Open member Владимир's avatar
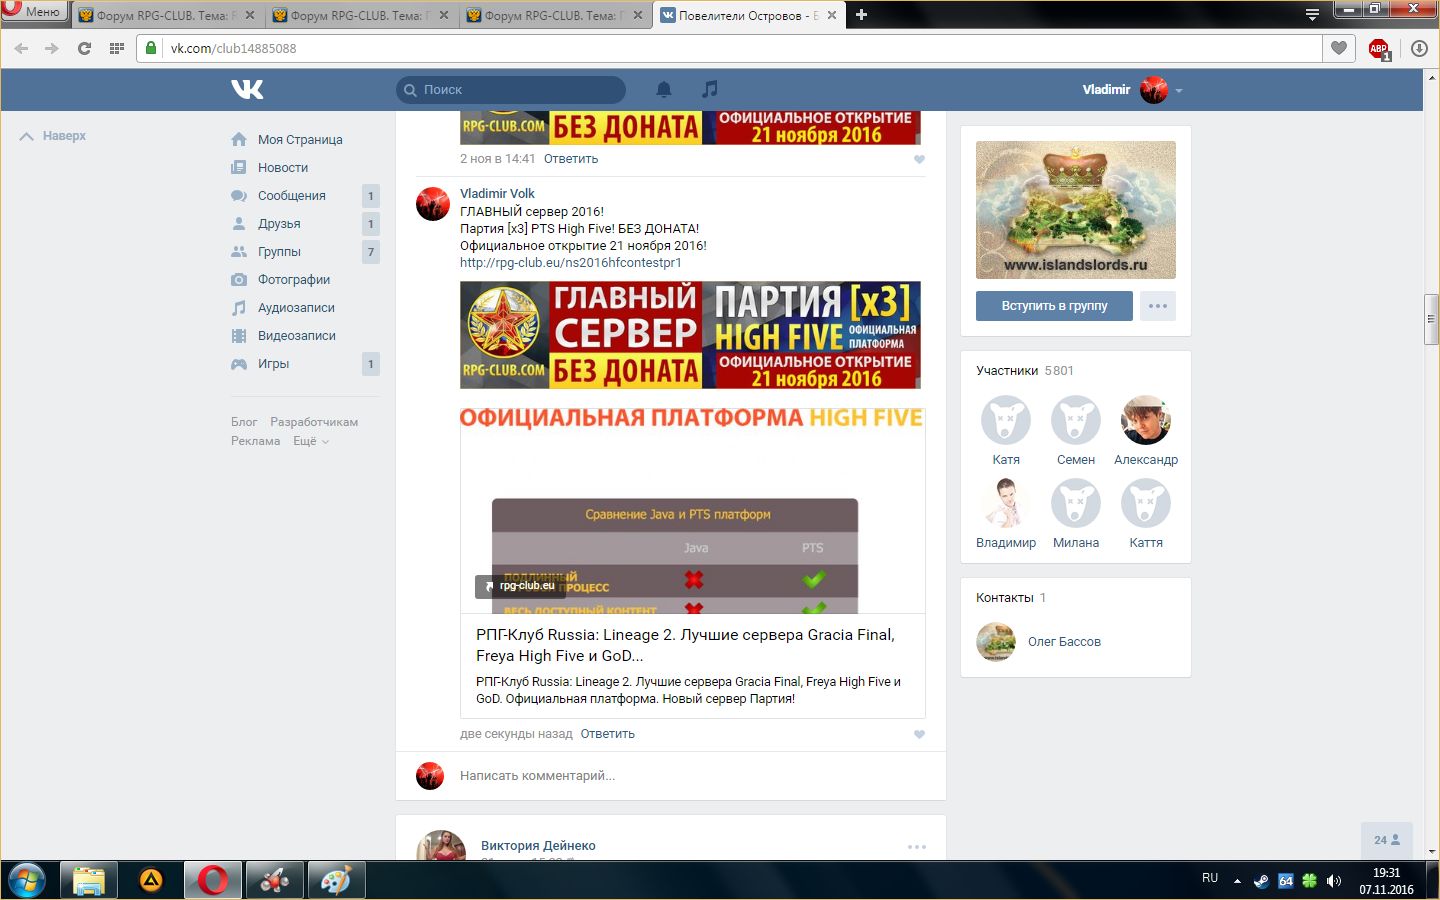The image size is (1440, 900). coord(1006,503)
